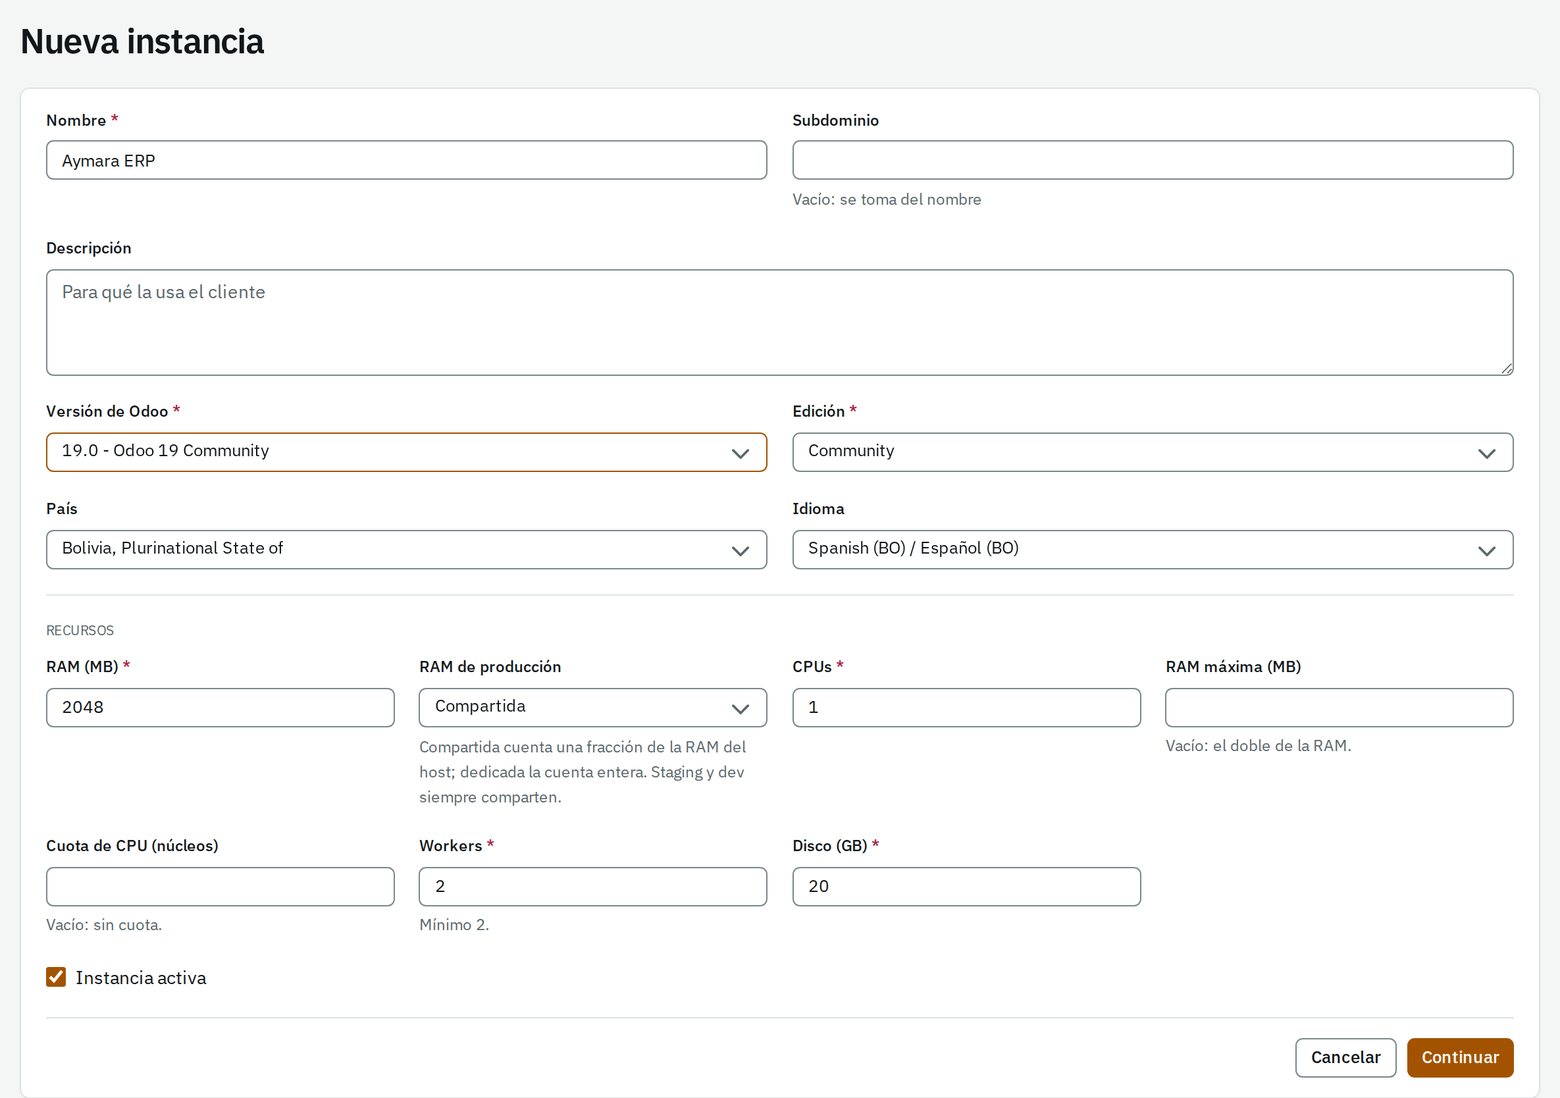Select the RAM (MB) field showing 2048
This screenshot has width=1560, height=1098.
coord(220,707)
